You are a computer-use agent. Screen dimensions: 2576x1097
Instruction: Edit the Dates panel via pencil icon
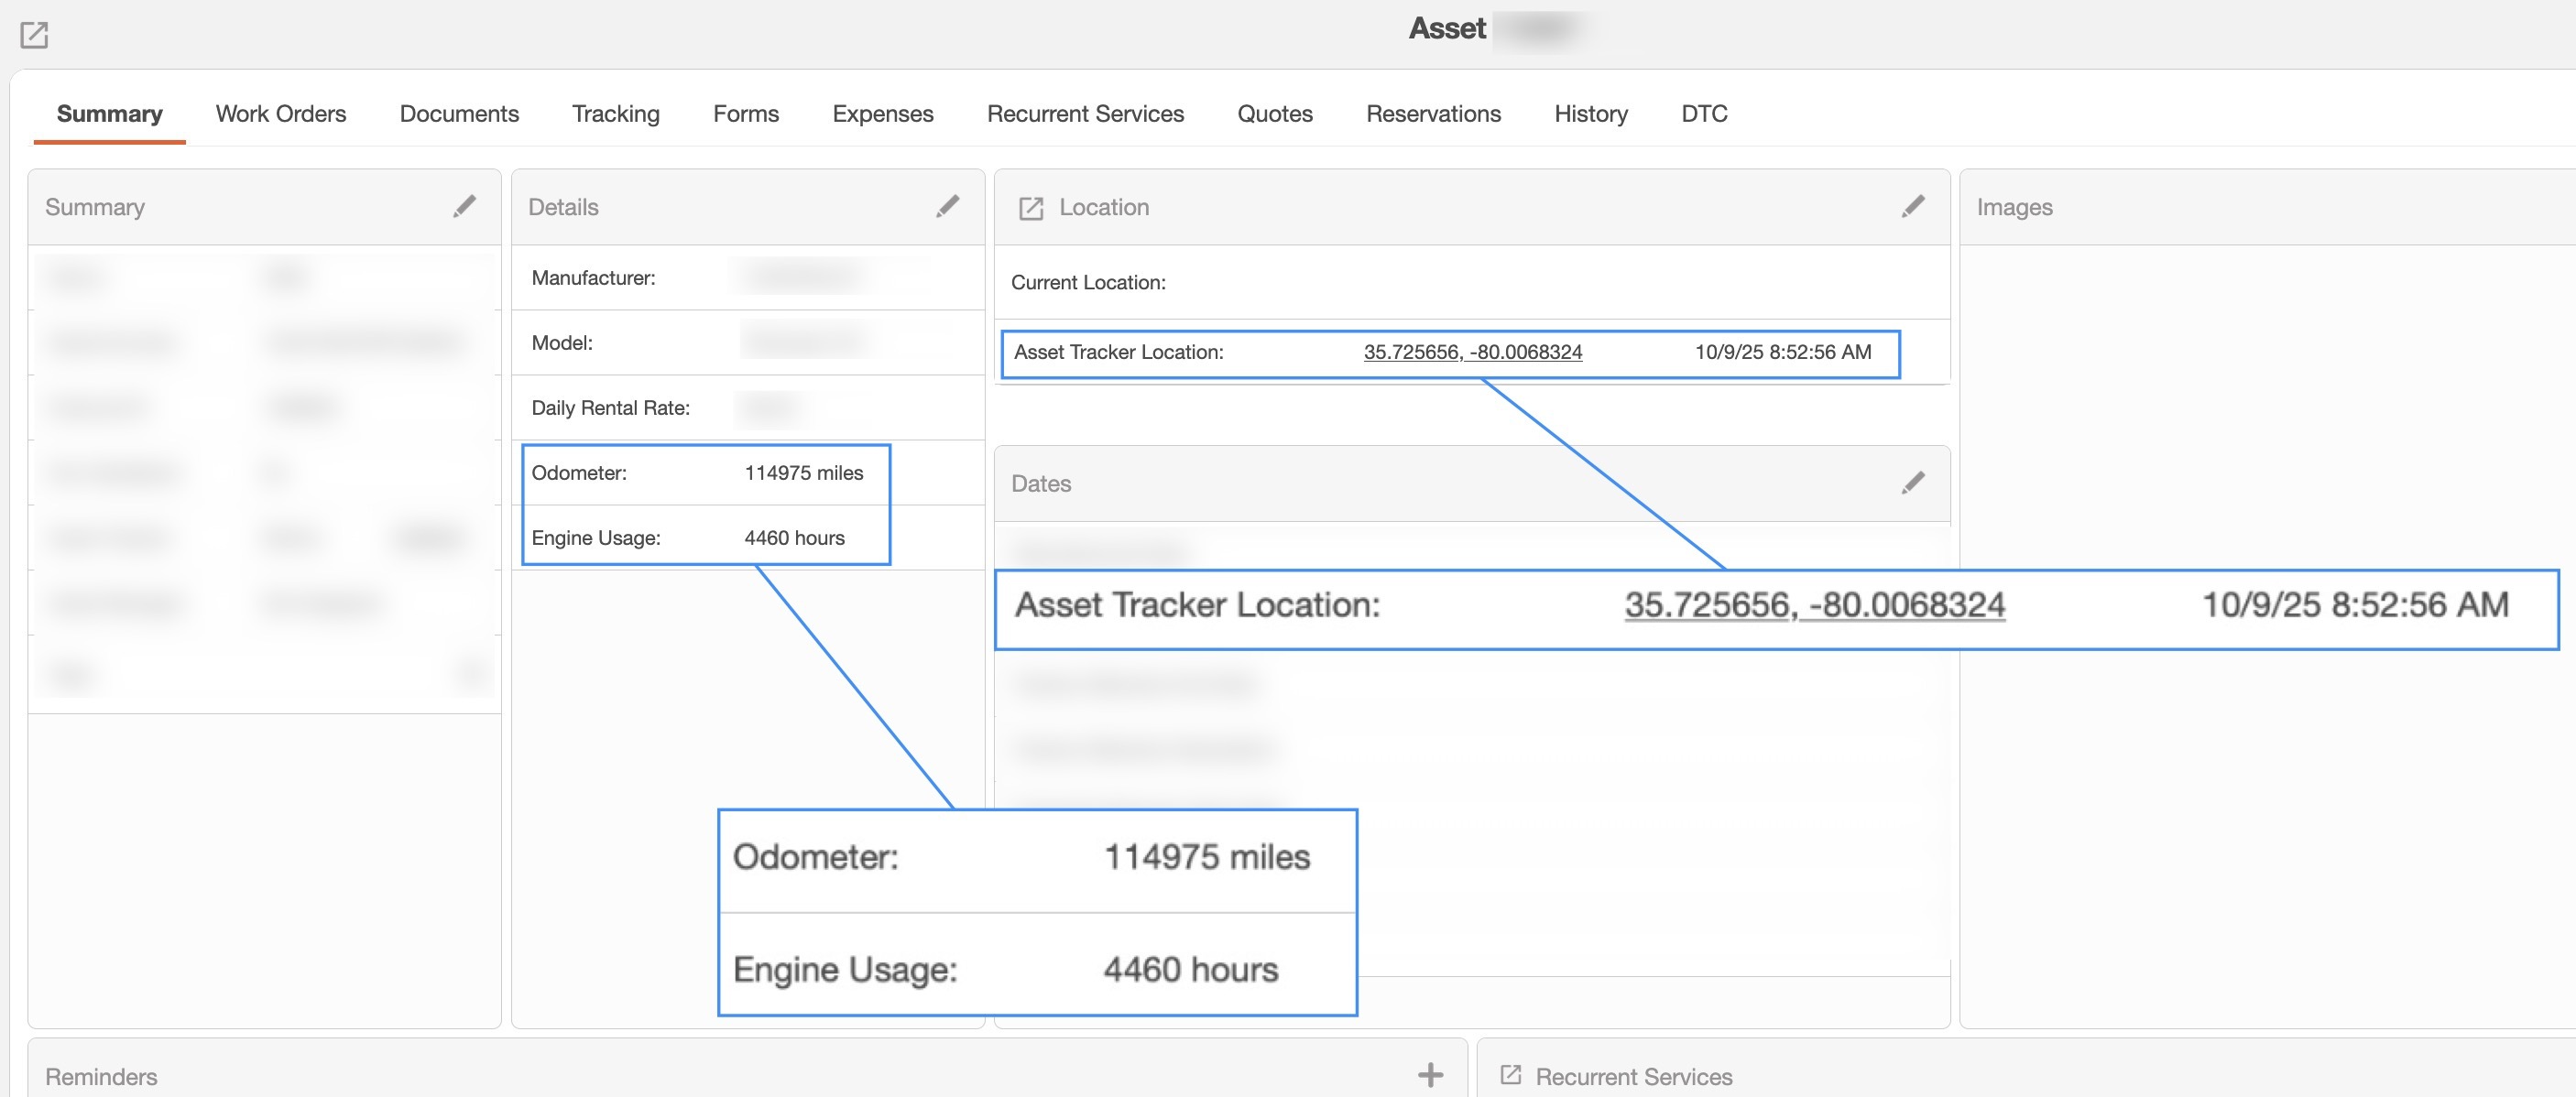point(1913,483)
